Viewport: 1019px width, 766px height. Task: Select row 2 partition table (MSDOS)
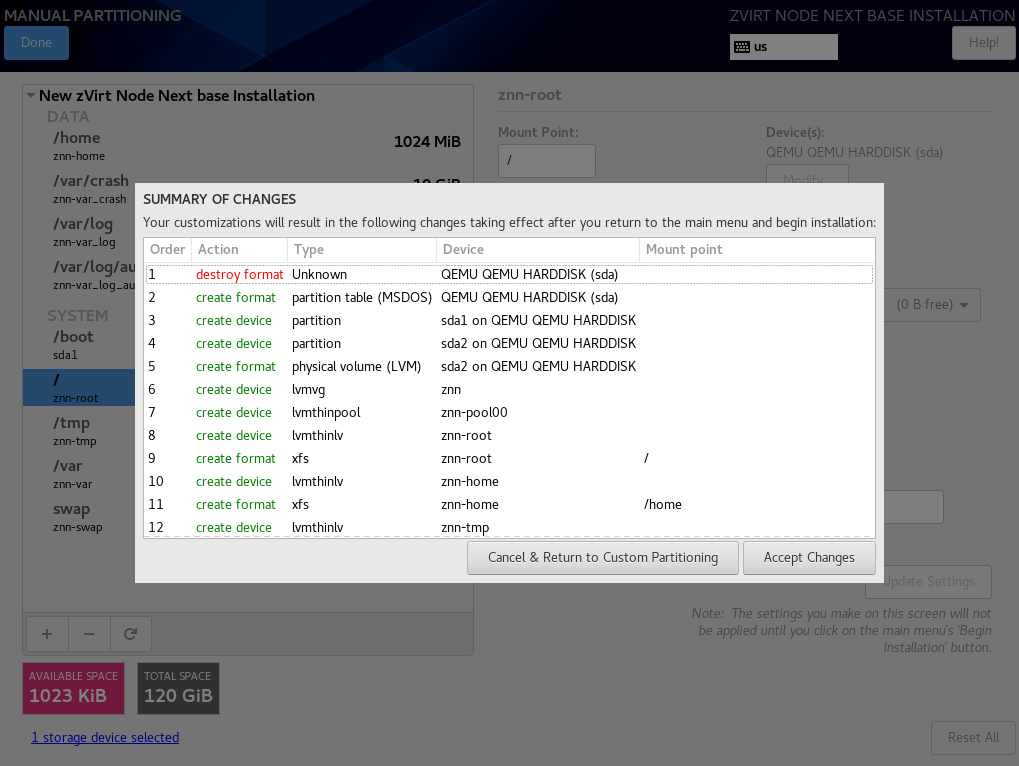(510, 298)
